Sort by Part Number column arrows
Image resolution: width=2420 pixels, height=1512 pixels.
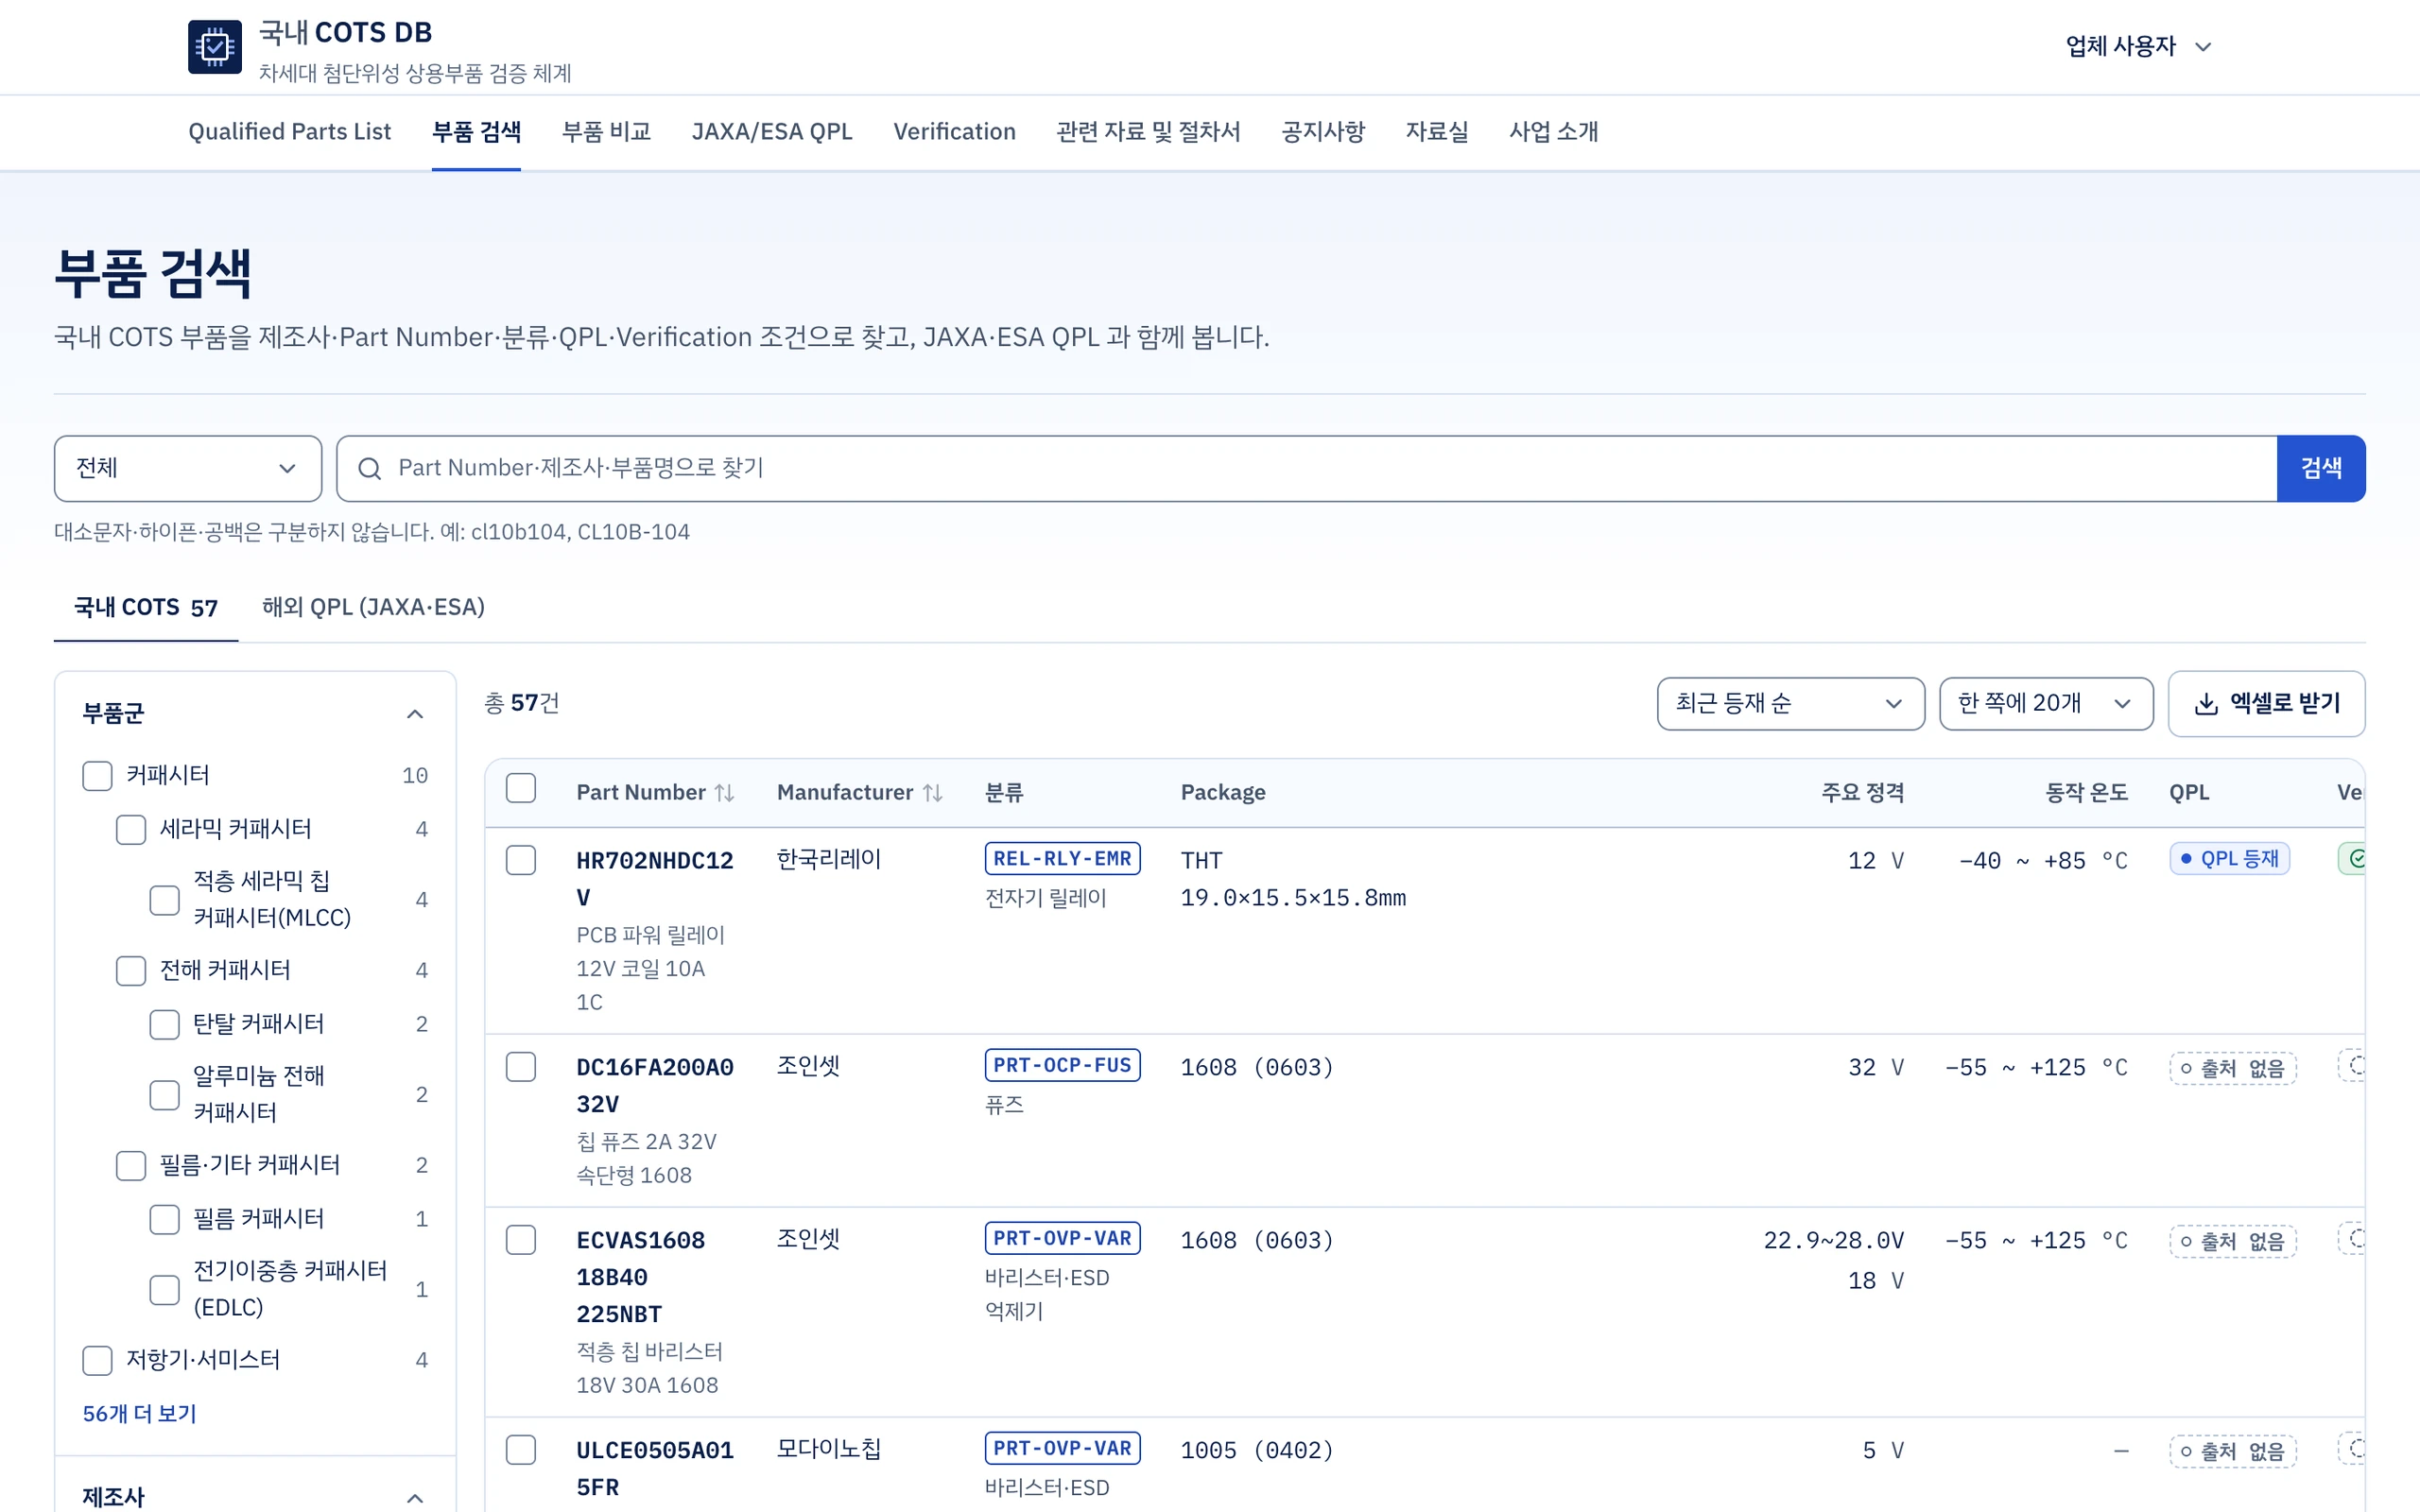click(725, 793)
